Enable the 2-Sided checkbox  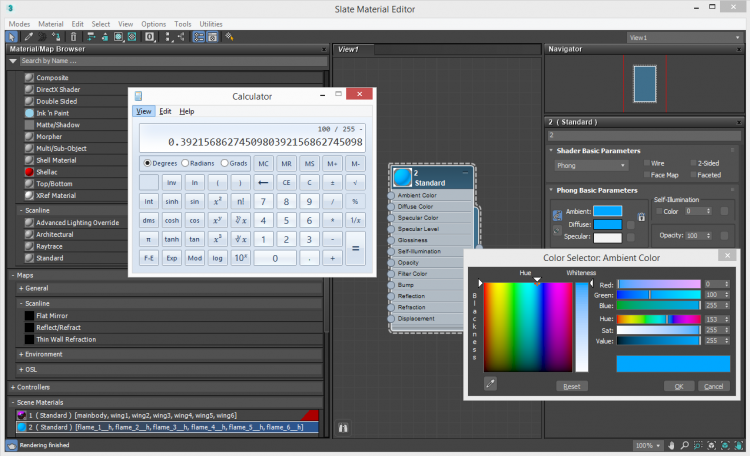(x=693, y=163)
